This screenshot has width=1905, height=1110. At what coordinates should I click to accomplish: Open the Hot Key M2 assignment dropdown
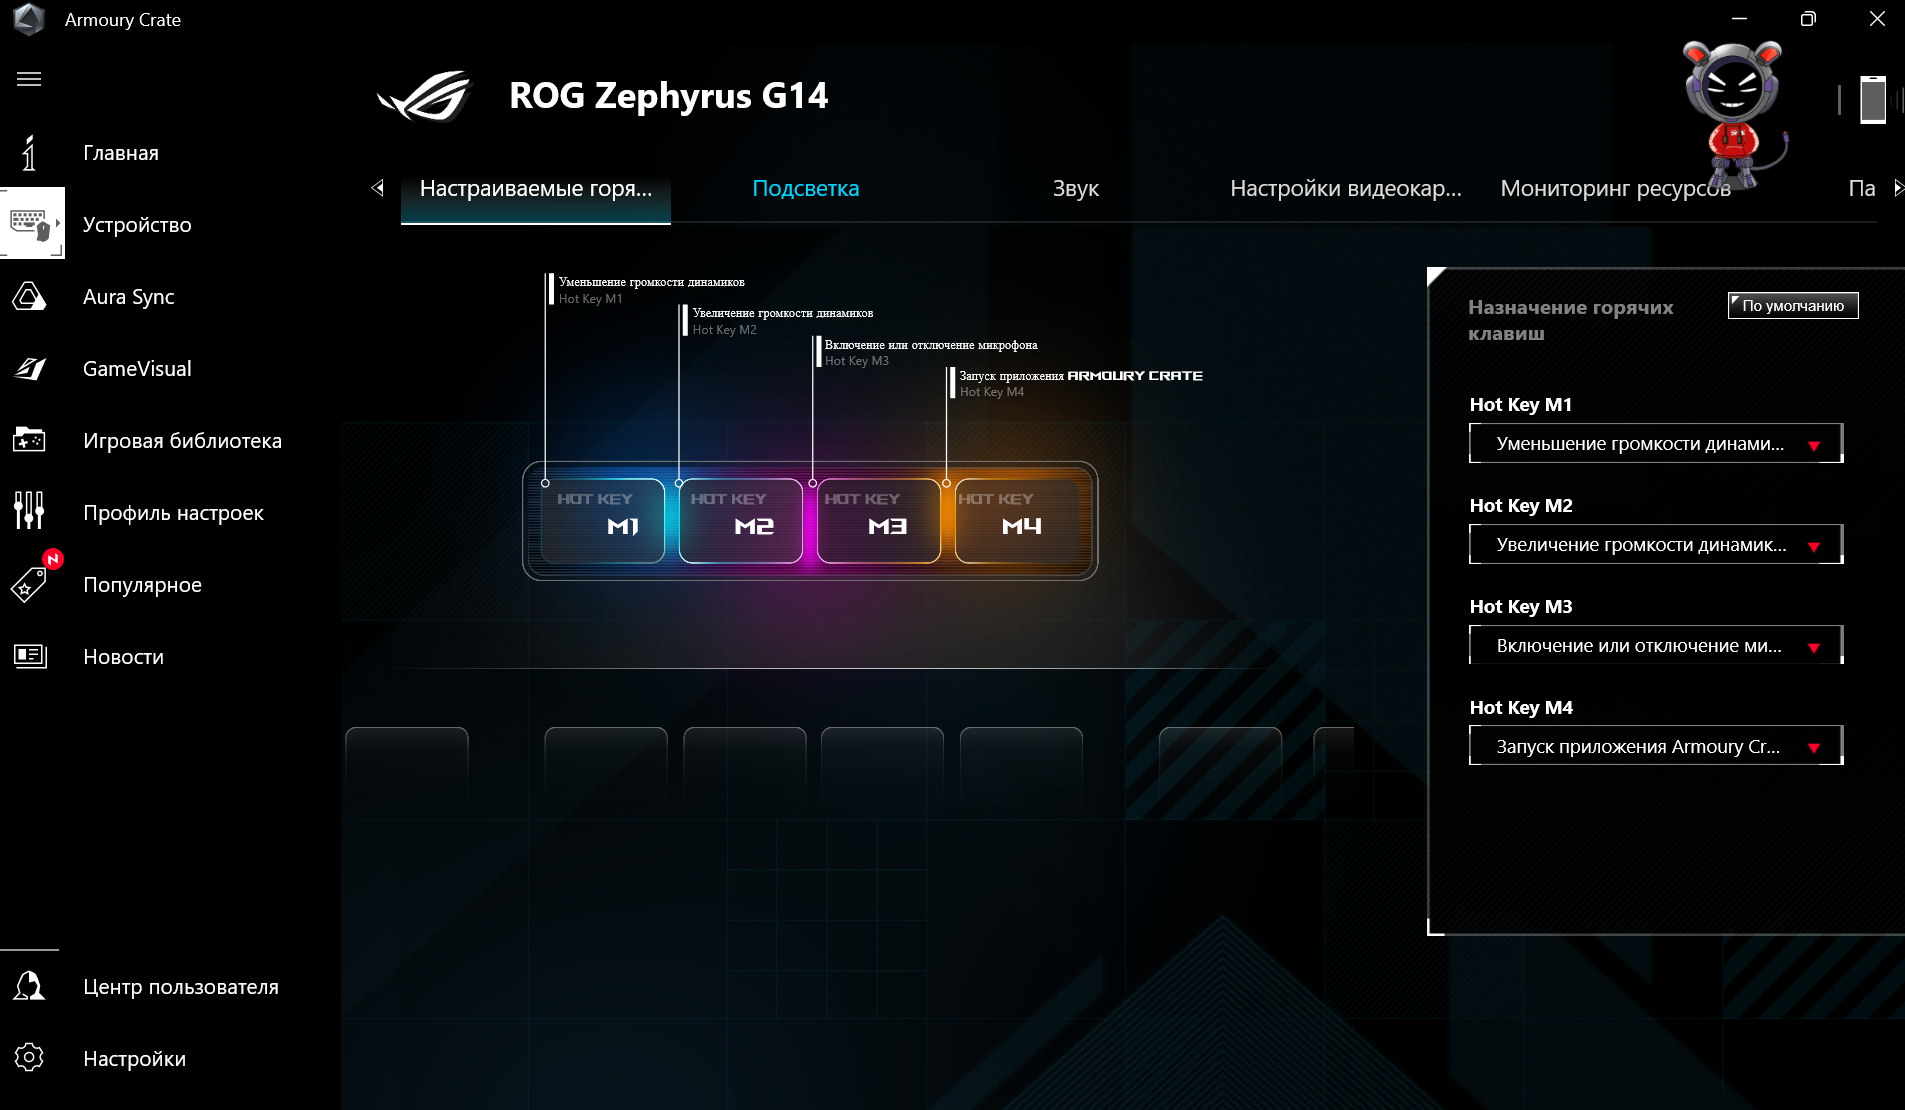tap(1655, 545)
